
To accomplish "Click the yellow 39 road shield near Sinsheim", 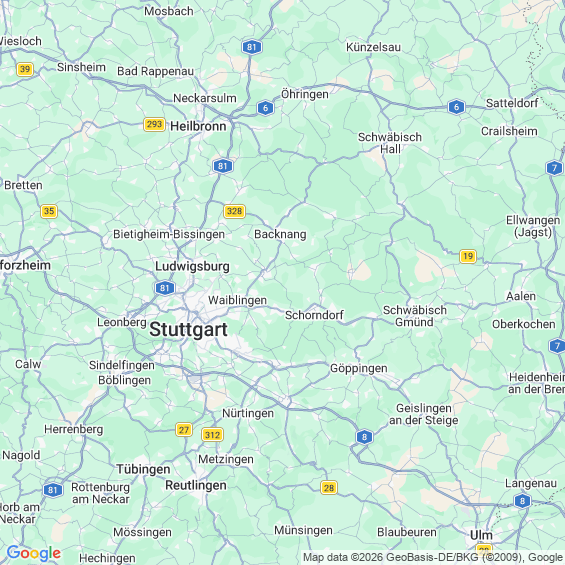I will click(x=25, y=69).
